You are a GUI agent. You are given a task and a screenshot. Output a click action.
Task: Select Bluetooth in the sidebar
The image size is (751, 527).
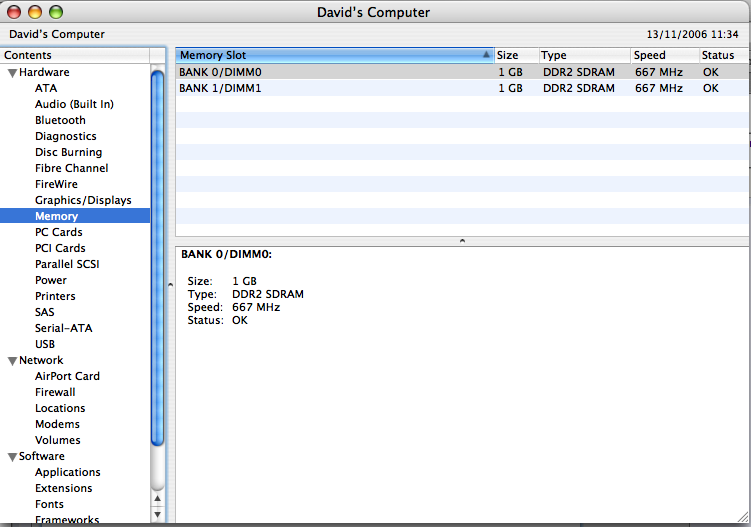pyautogui.click(x=60, y=120)
